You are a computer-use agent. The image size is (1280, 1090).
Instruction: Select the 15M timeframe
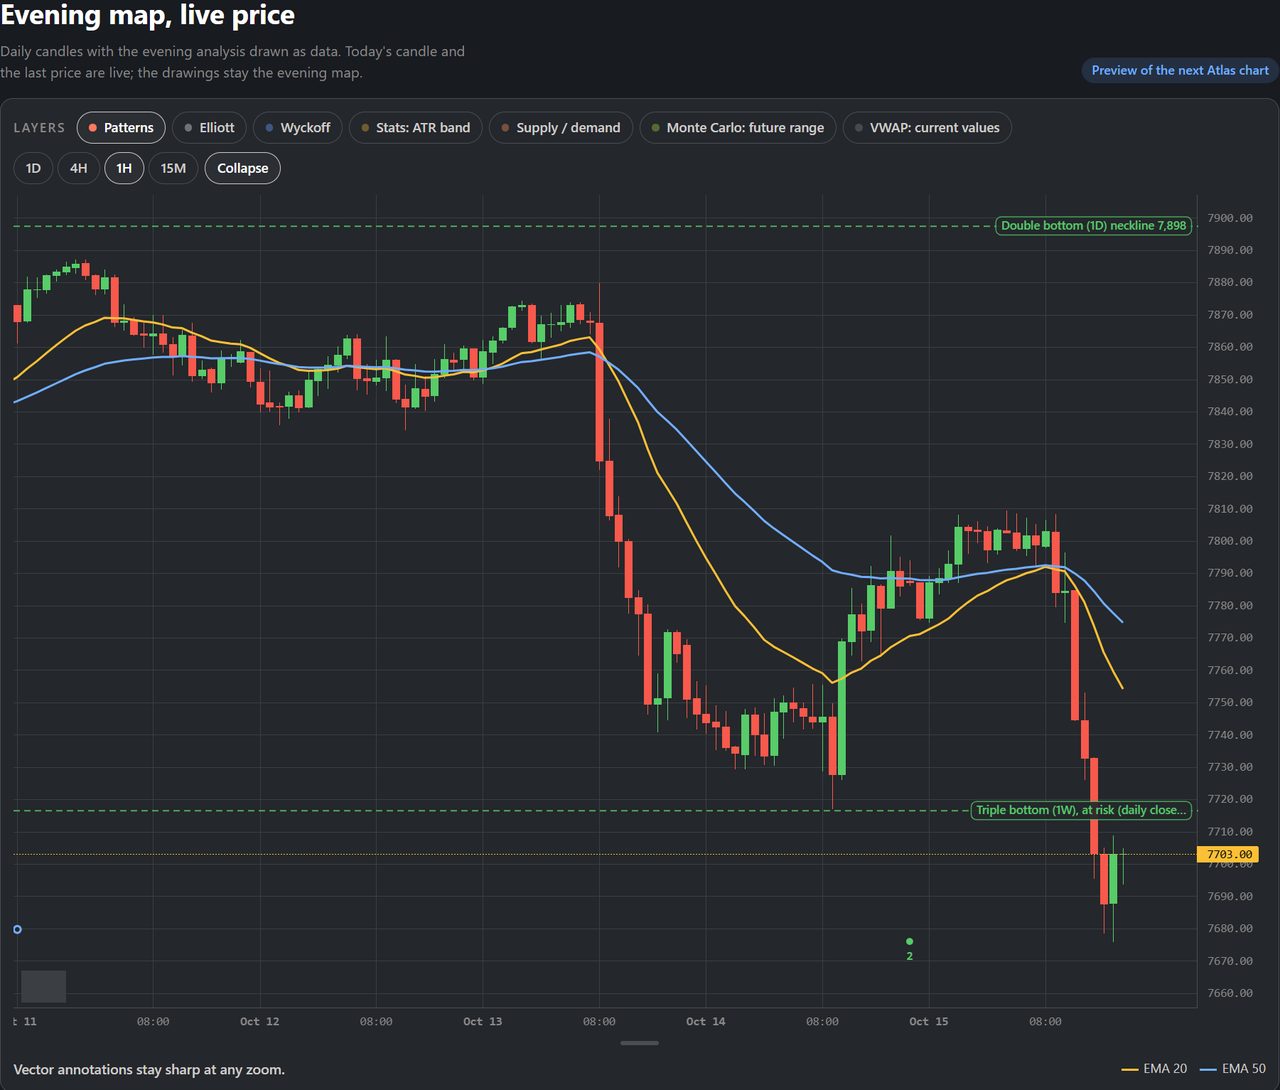[173, 168]
